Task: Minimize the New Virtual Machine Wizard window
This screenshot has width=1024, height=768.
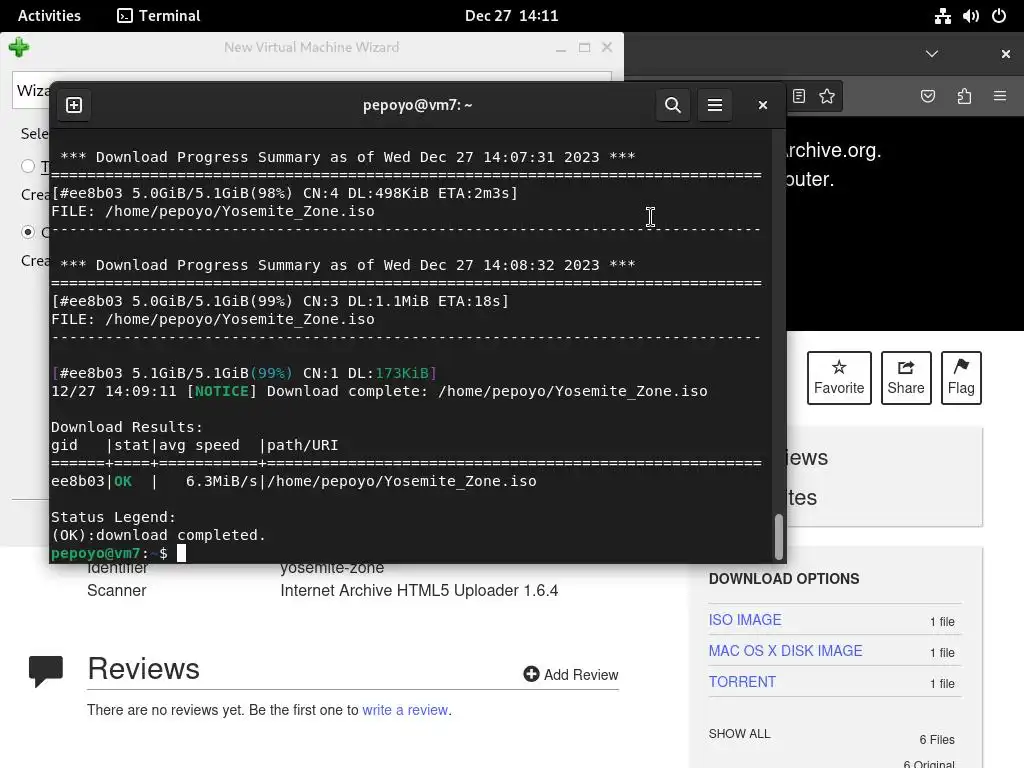Action: coord(561,48)
